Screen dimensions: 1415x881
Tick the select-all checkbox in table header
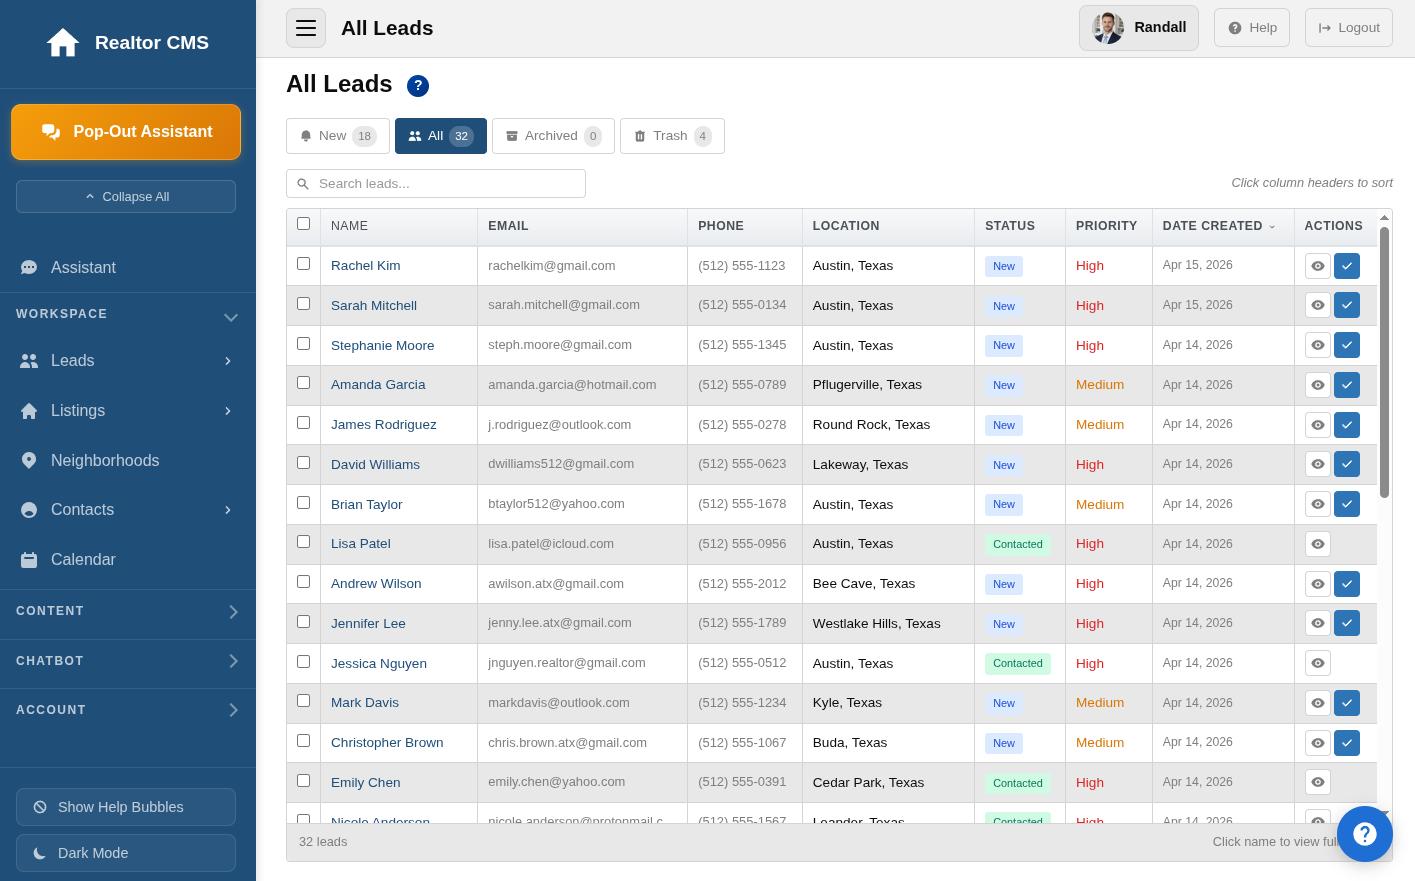tap(304, 224)
